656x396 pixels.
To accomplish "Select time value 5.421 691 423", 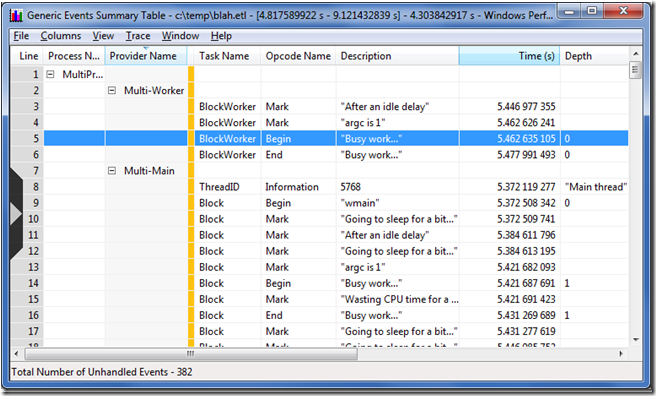I will pos(526,299).
